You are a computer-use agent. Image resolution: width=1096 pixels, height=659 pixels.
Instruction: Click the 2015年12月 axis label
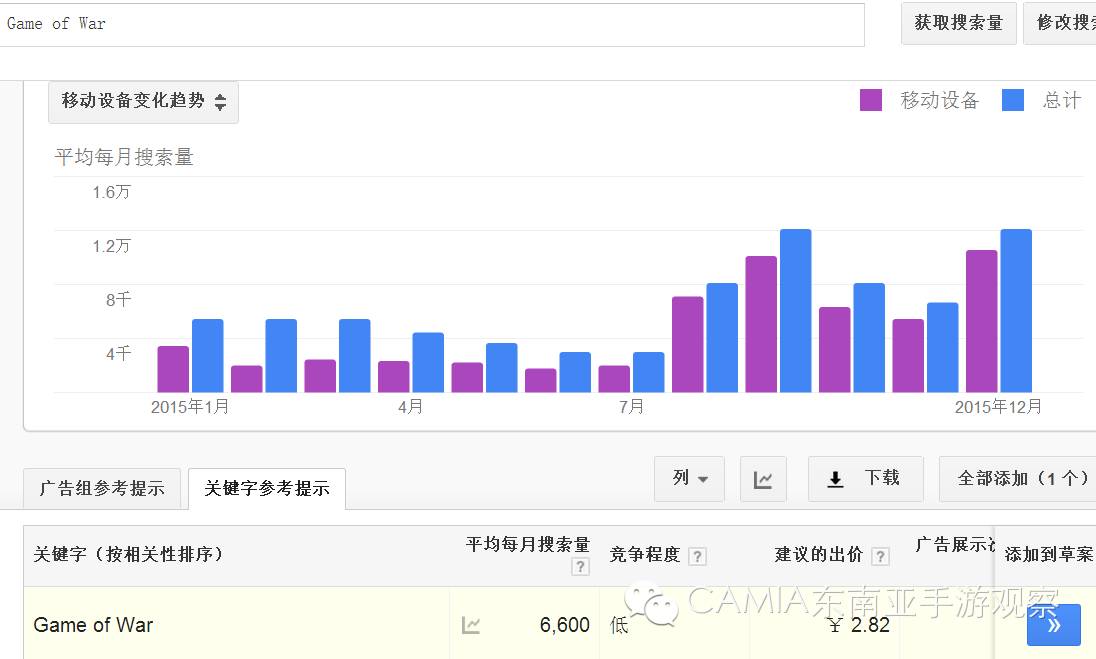coord(998,407)
